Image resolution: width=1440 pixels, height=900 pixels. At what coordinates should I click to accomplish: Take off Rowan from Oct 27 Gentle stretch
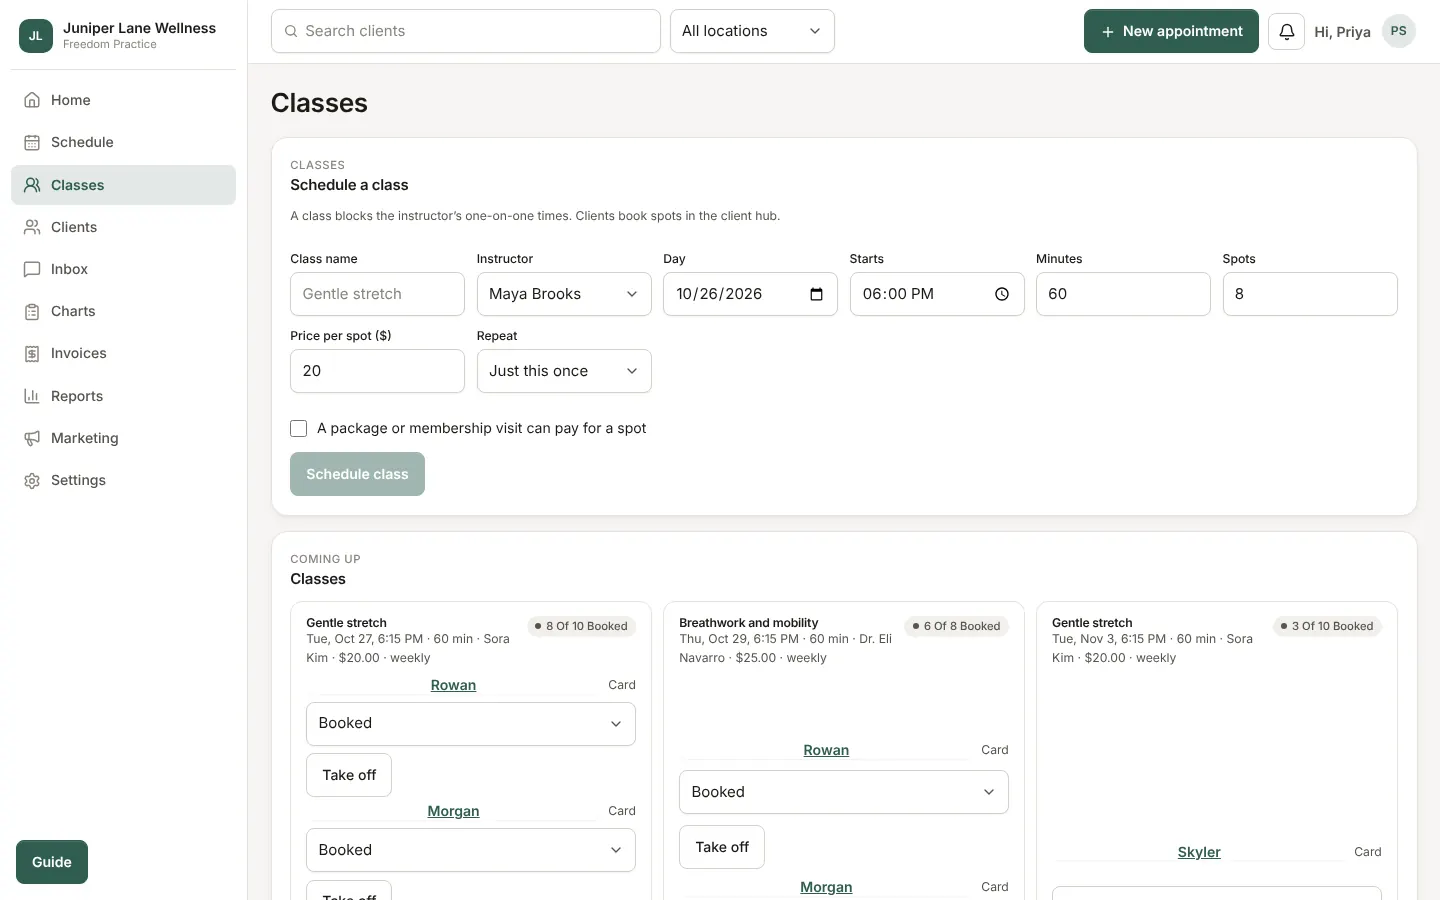349,775
